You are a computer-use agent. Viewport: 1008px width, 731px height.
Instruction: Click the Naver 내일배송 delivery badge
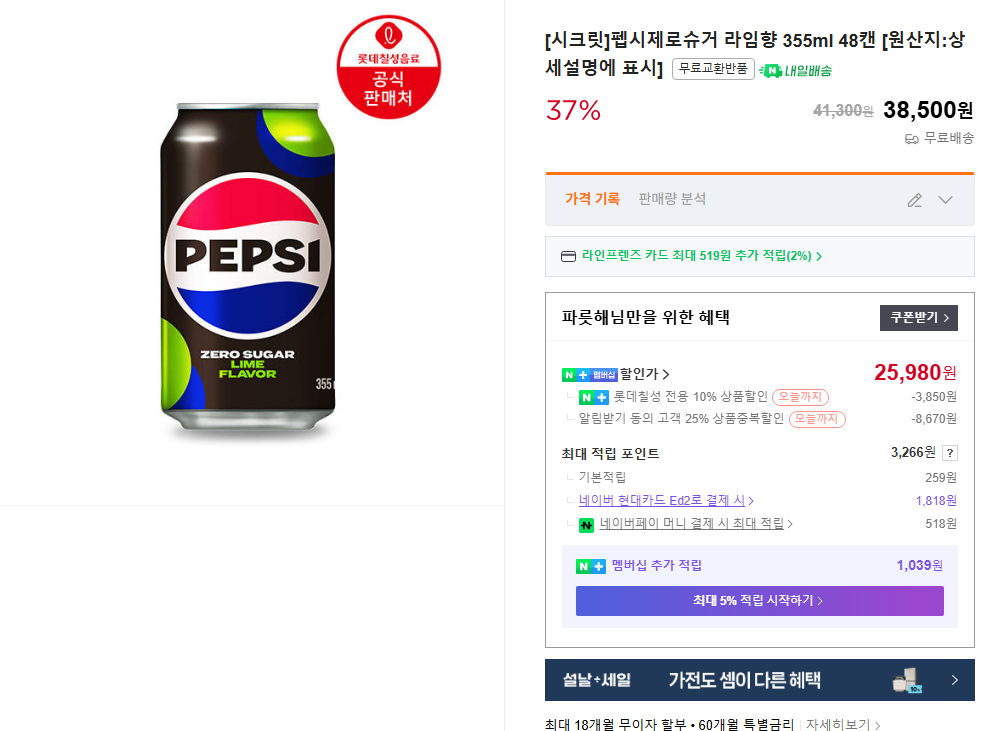pyautogui.click(x=796, y=70)
